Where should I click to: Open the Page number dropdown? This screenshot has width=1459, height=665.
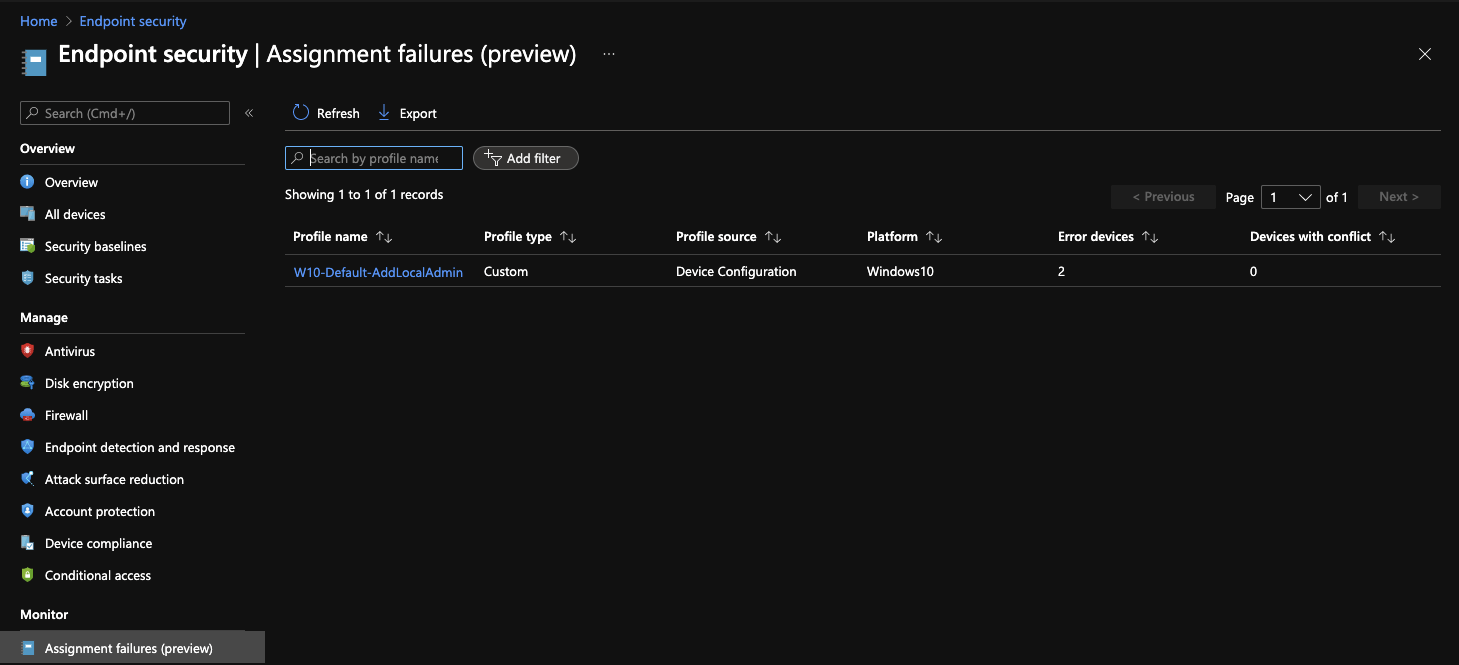[1291, 197]
